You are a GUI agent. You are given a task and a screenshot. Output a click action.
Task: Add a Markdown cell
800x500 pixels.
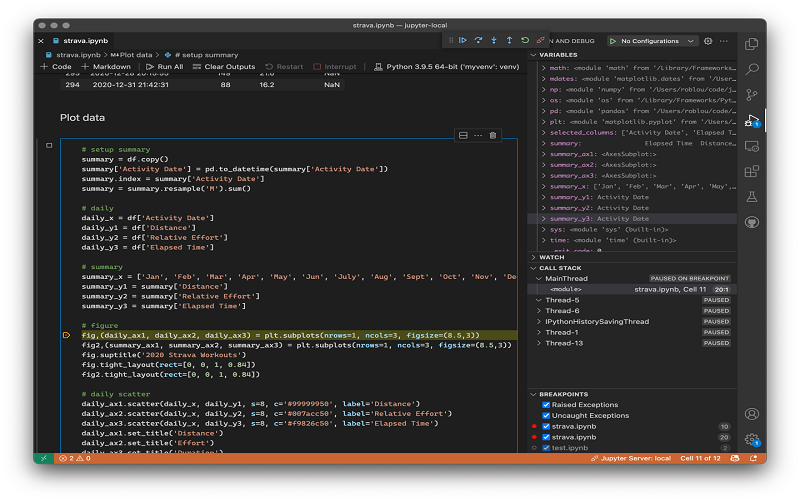(x=106, y=67)
